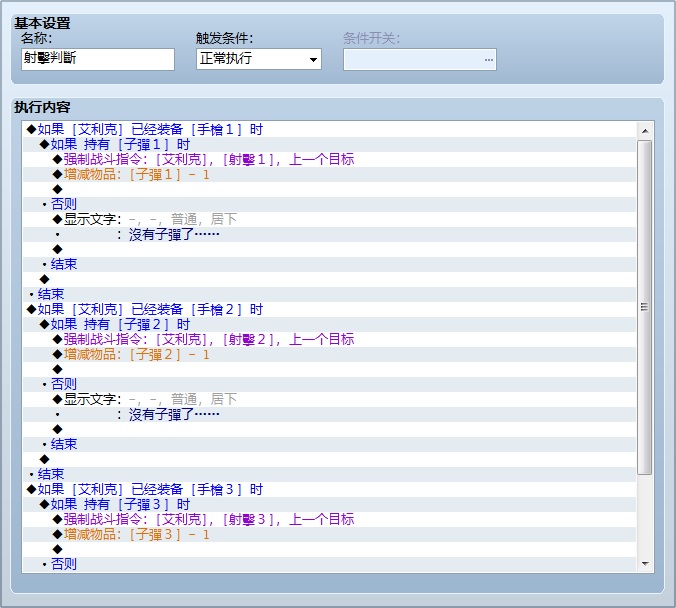Select the 结束 row just above 手槍2 condition
Image resolution: width=676 pixels, height=608 pixels.
tap(329, 295)
